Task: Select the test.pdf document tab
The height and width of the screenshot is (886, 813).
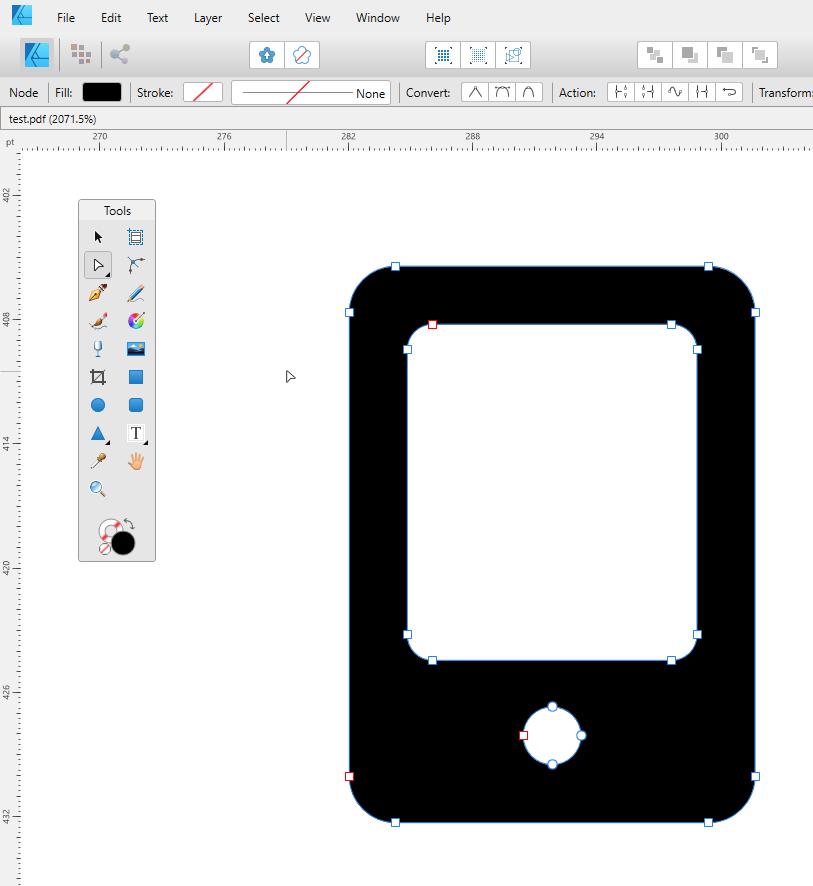Action: (53, 119)
